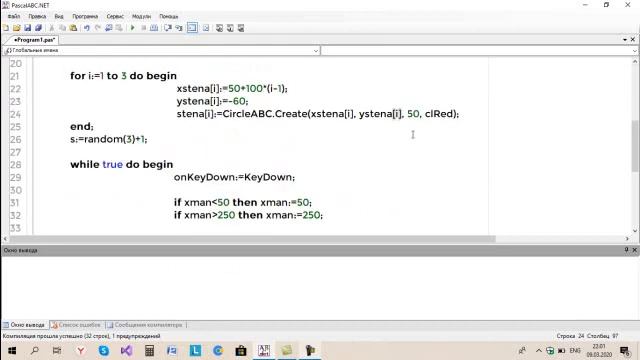Click the editor vertical scrollbar thumb
The height and width of the screenshot is (360, 640).
pos(635,146)
